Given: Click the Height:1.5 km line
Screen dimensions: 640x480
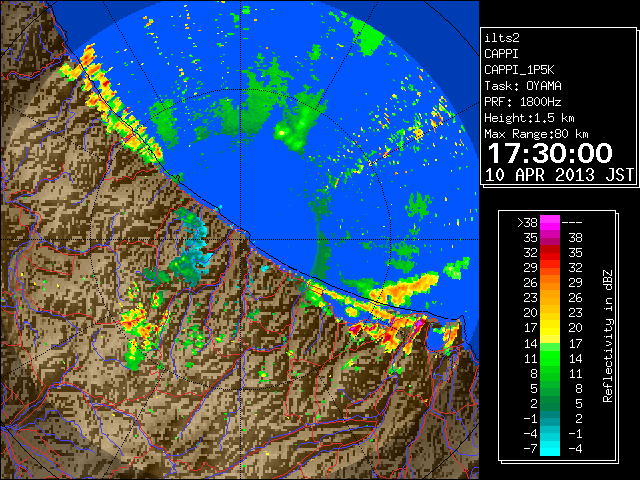Looking at the screenshot, I should [529, 118].
